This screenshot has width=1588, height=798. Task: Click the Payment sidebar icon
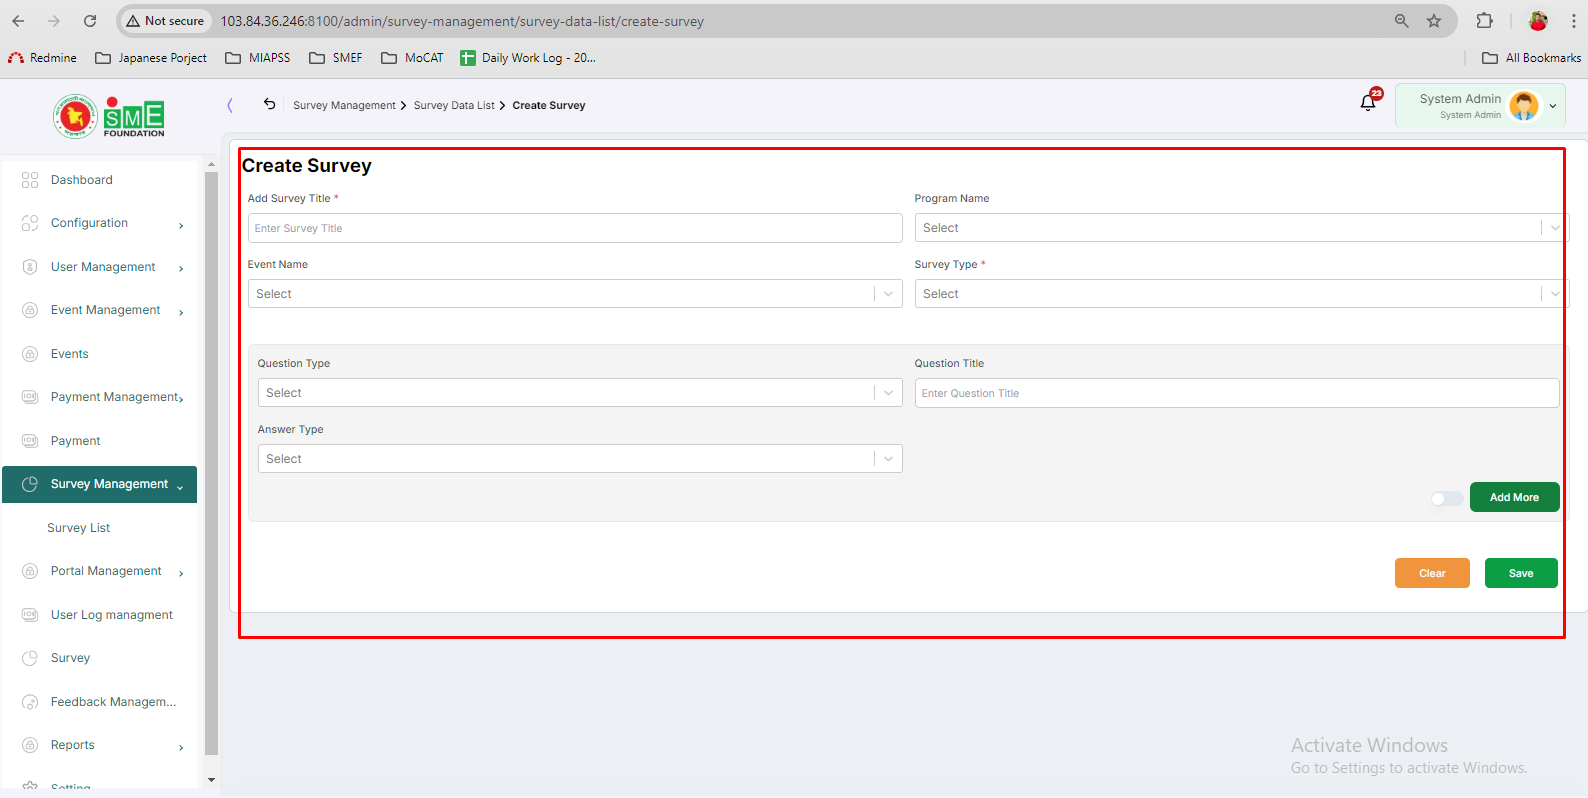click(30, 441)
